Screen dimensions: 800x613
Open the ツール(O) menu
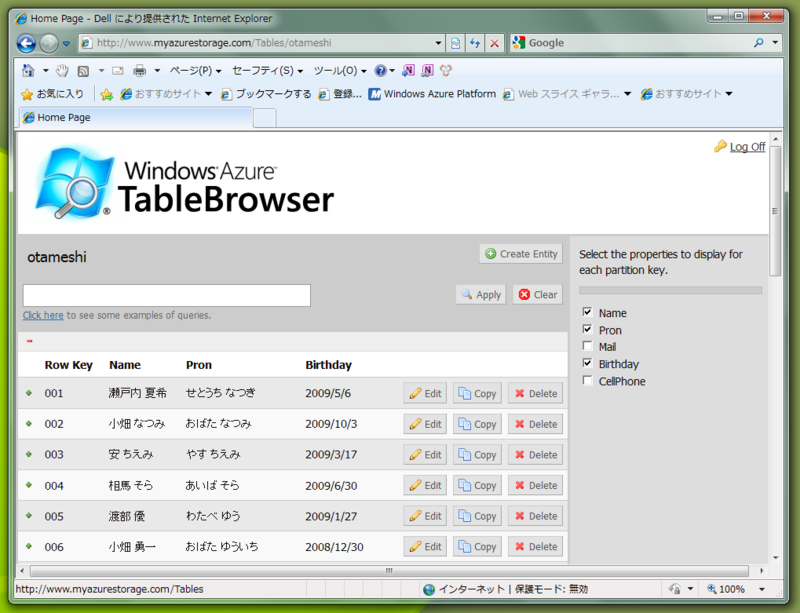tap(340, 71)
